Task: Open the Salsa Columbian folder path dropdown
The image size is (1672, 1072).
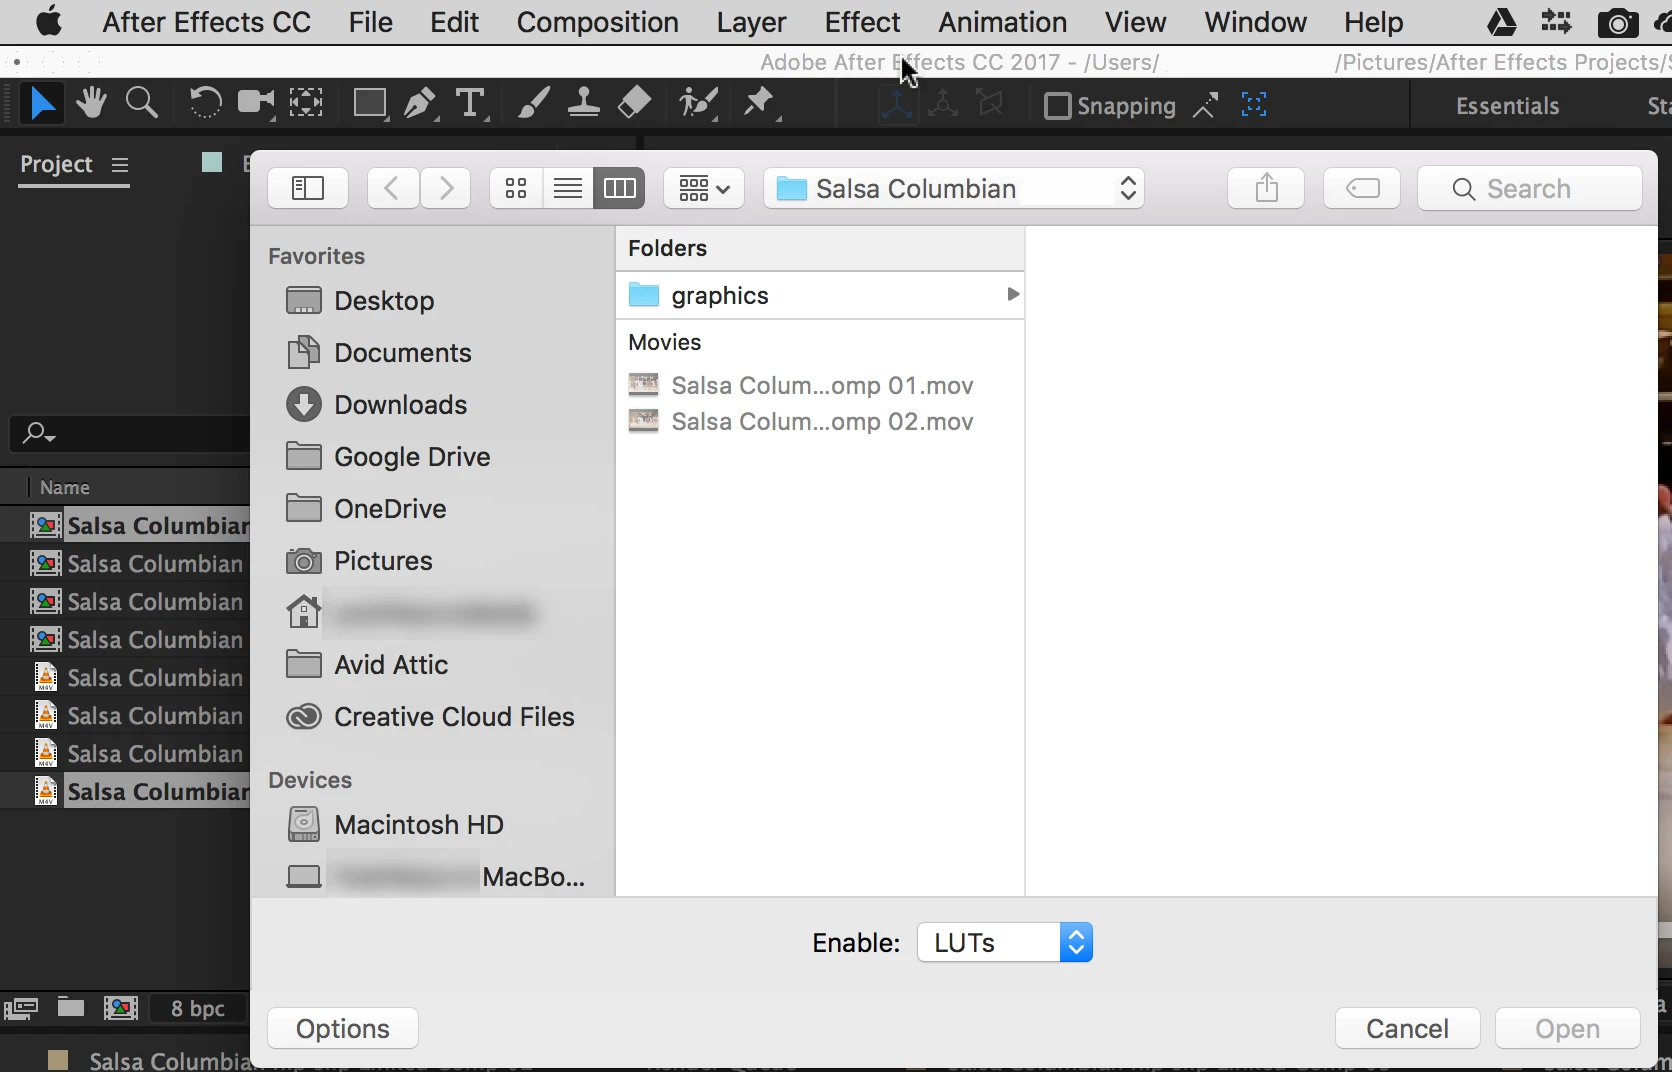Action: pyautogui.click(x=954, y=188)
